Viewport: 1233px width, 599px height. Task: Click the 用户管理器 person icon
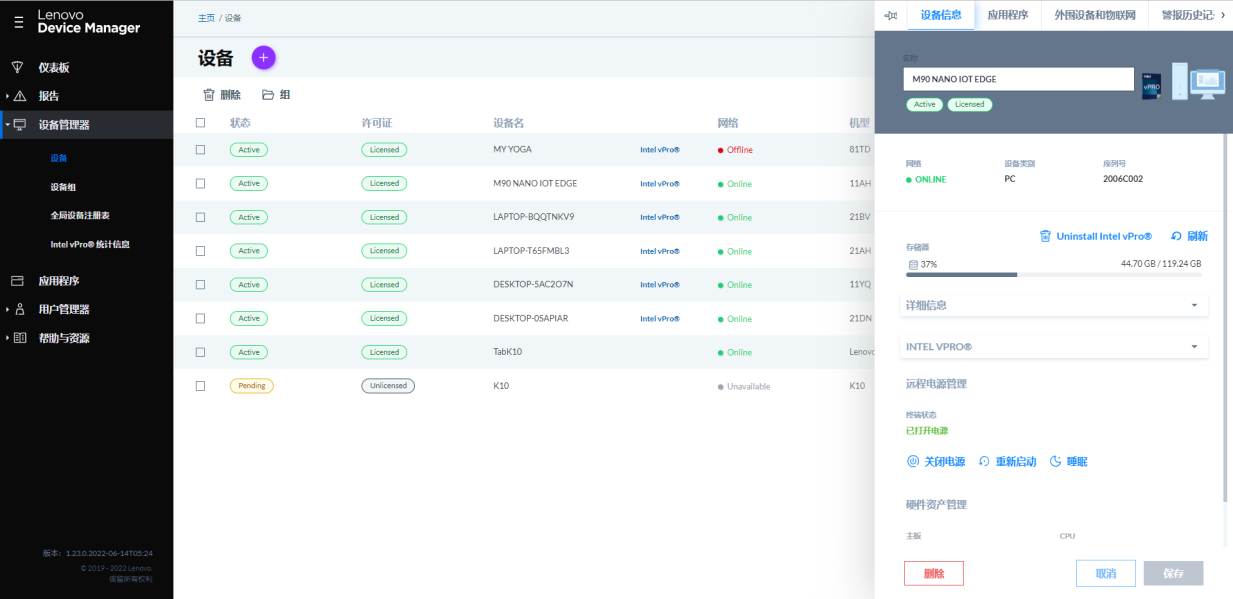19,310
